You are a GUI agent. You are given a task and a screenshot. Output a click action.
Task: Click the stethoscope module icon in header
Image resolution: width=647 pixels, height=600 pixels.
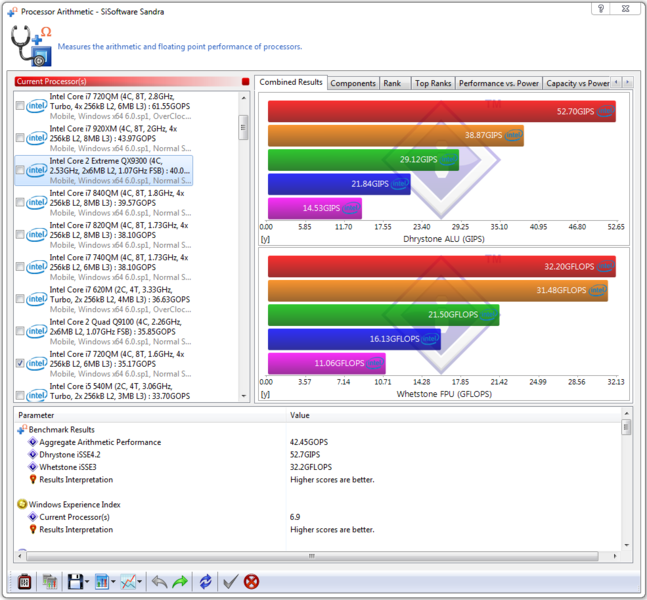pos(31,46)
